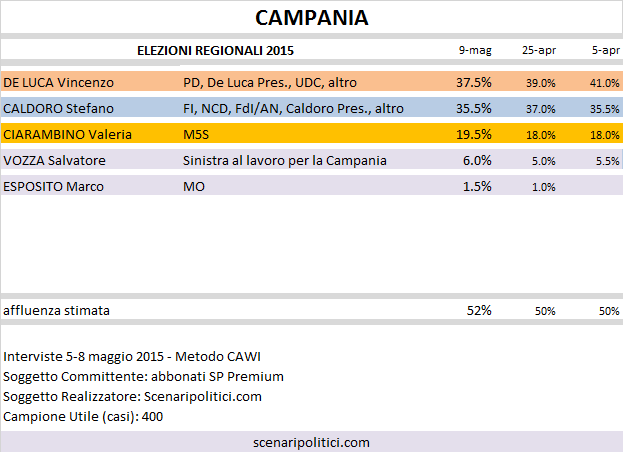The width and height of the screenshot is (623, 452).
Task: Click the M5S party label
Action: point(196,135)
